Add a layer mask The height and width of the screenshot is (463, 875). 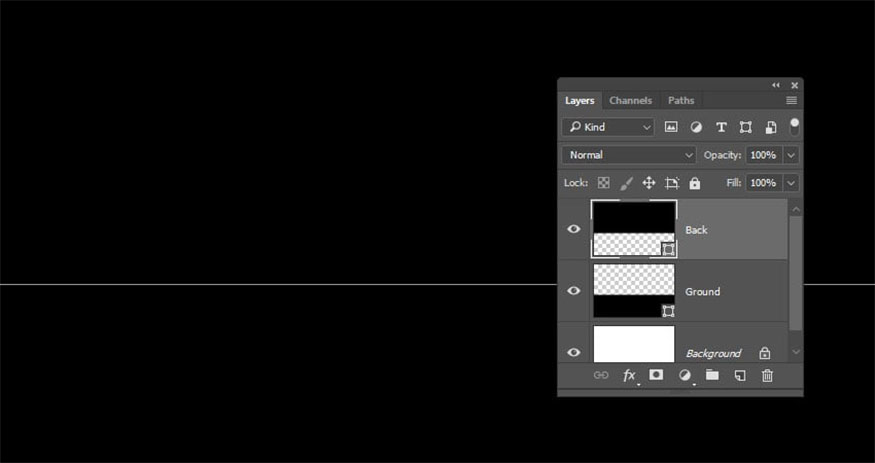pyautogui.click(x=656, y=374)
